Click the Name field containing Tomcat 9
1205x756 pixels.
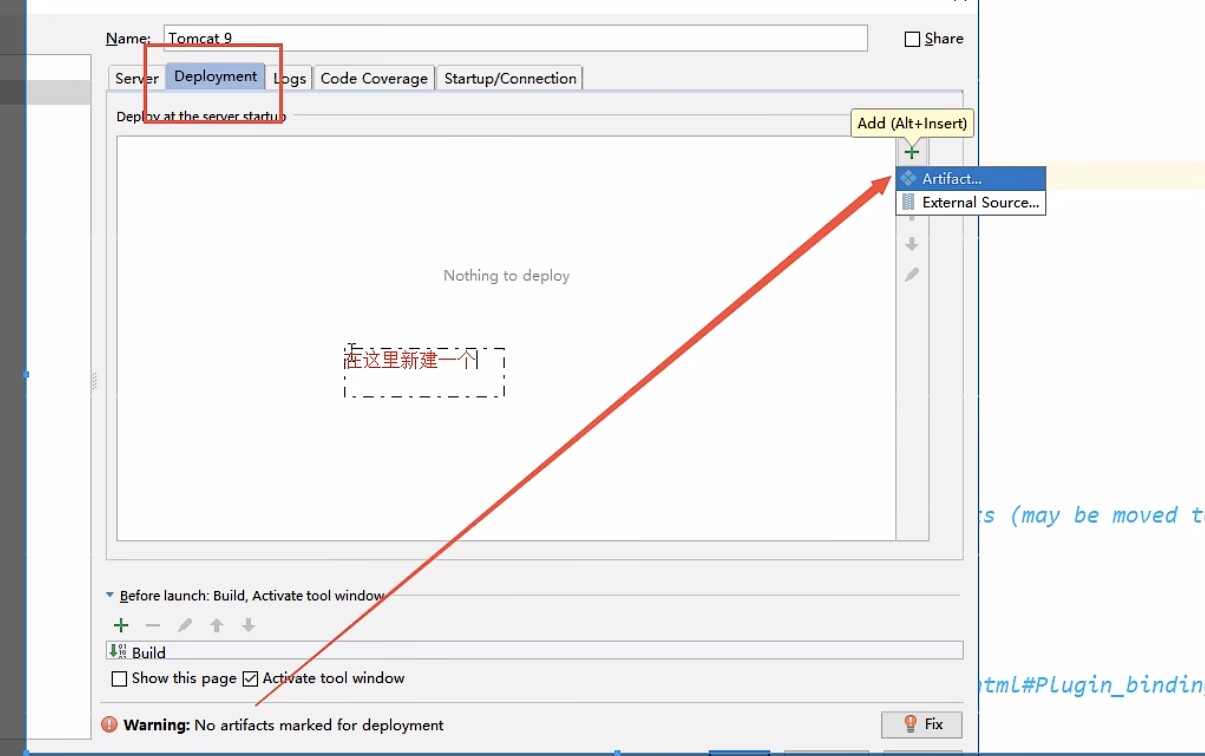pyautogui.click(x=515, y=38)
